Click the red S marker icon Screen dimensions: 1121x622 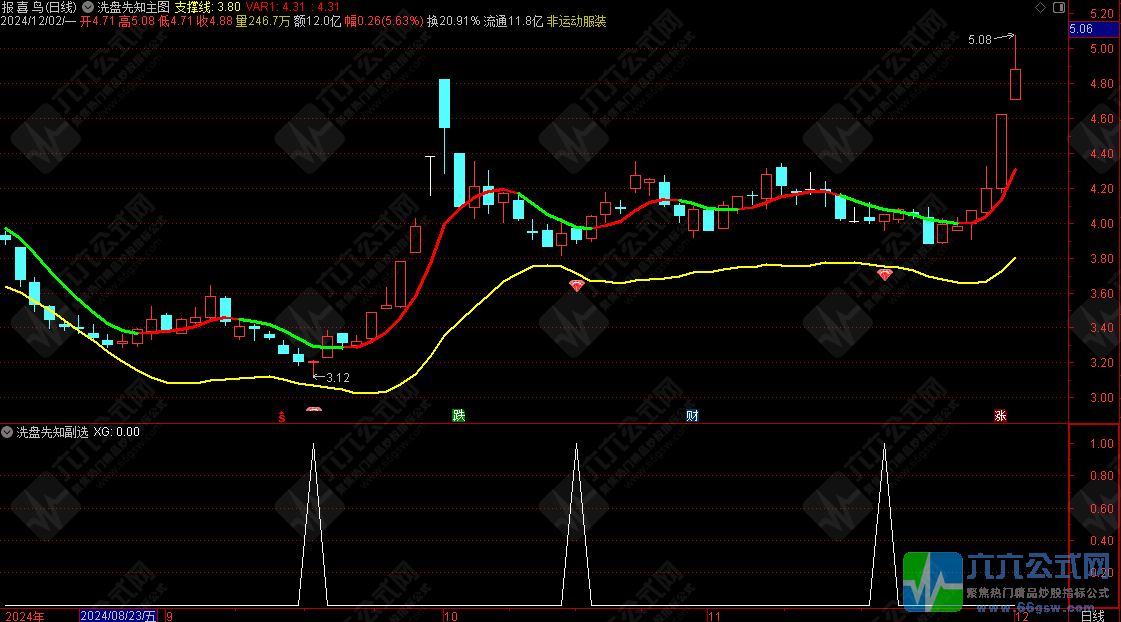[283, 415]
